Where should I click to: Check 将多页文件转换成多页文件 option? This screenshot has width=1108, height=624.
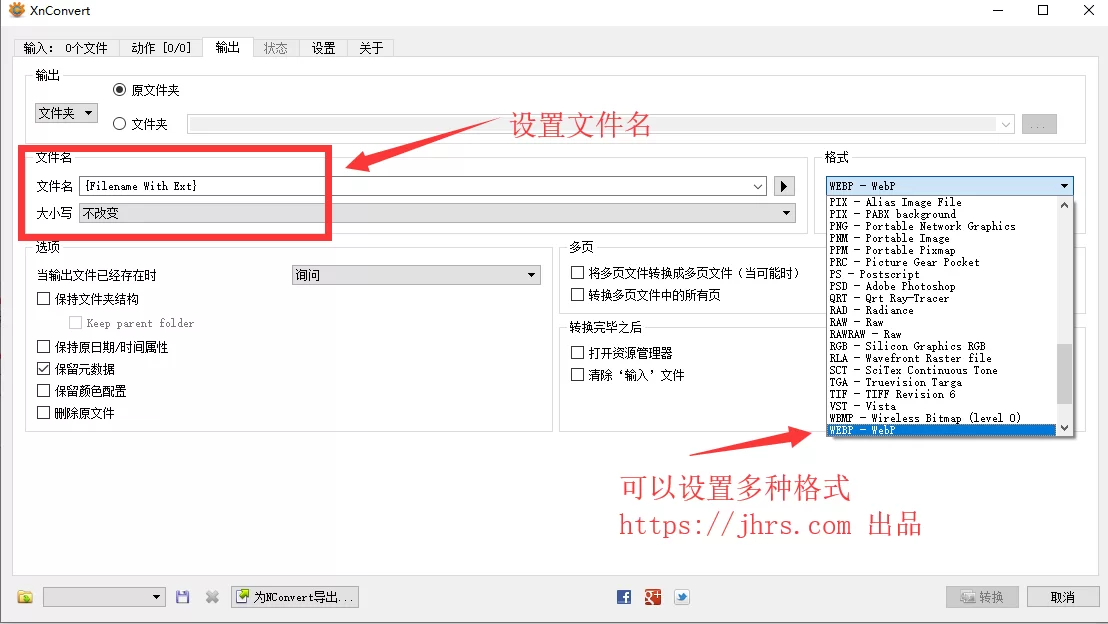click(577, 273)
